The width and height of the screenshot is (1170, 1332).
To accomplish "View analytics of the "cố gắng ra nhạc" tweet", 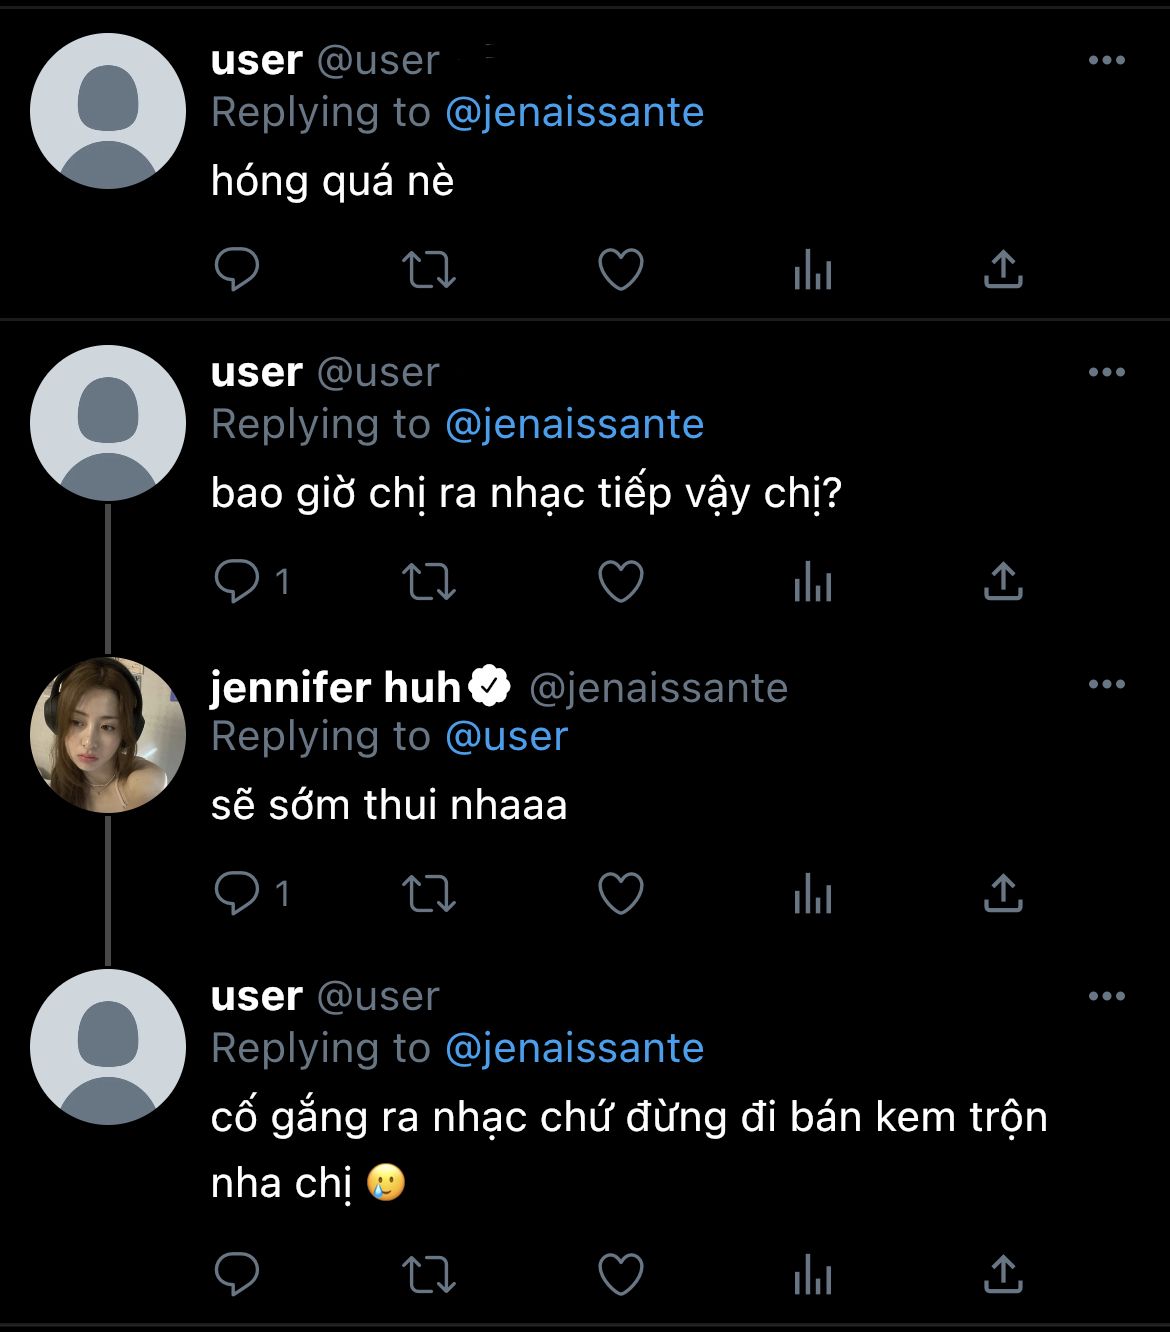I will coord(812,1274).
